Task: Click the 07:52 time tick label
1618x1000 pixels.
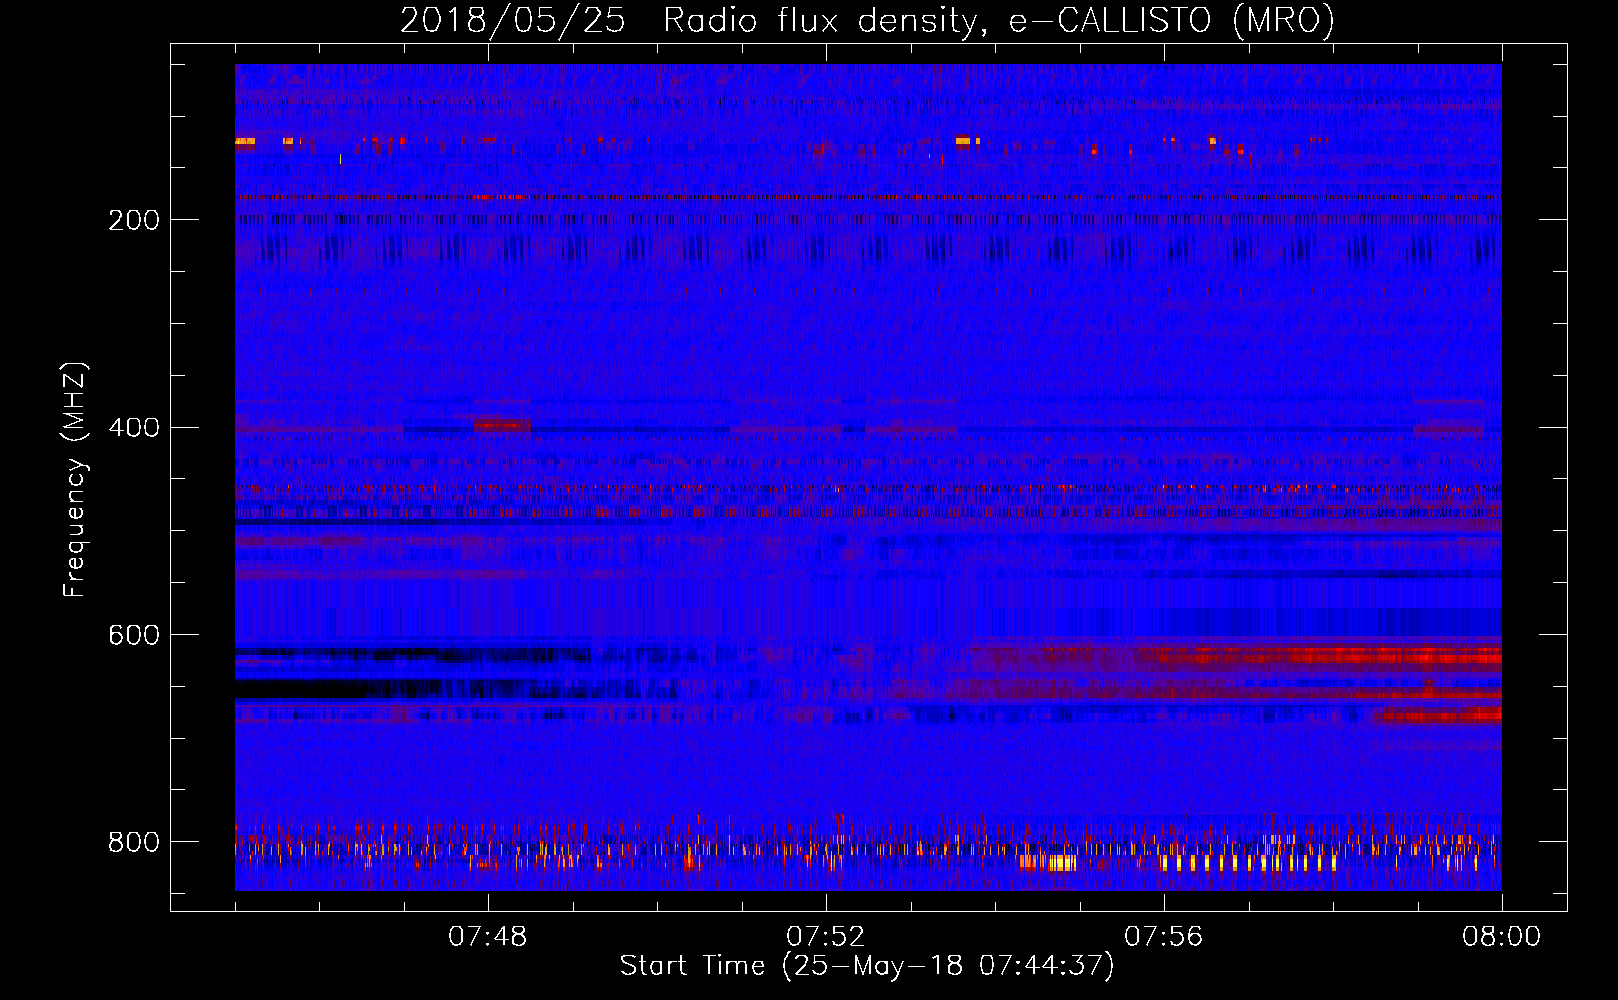Action: 826,937
